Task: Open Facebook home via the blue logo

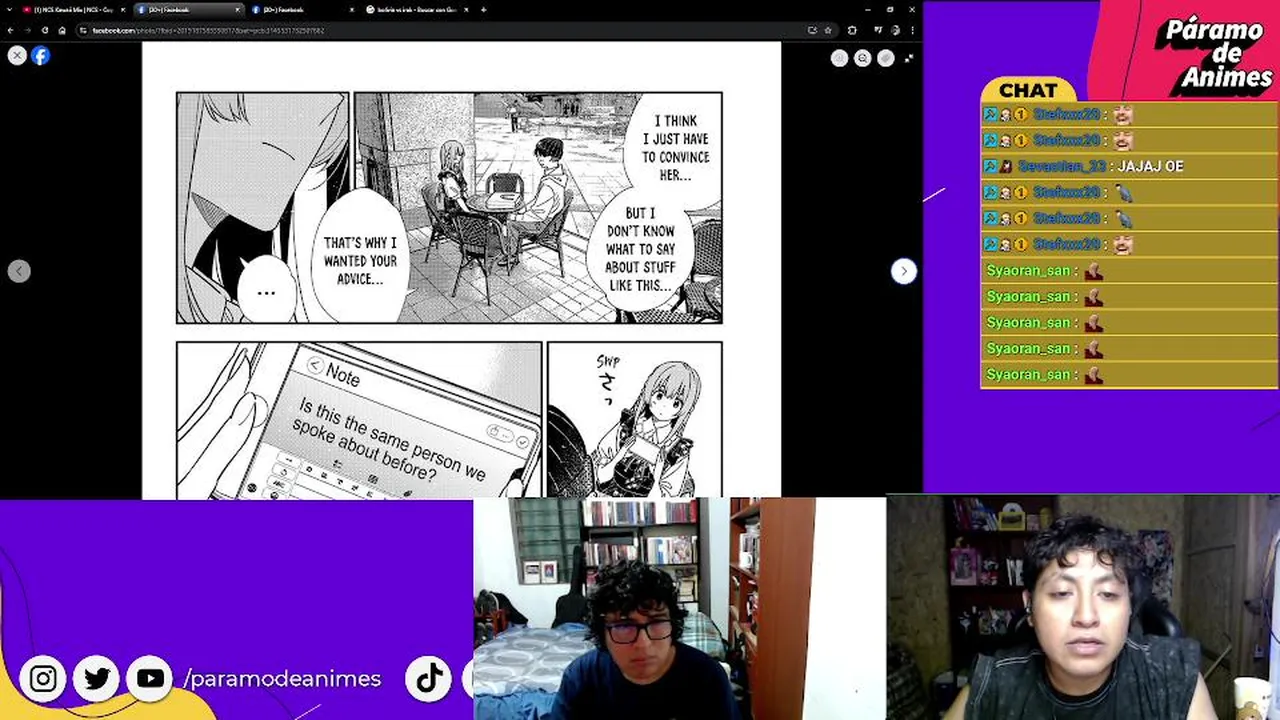Action: point(40,56)
